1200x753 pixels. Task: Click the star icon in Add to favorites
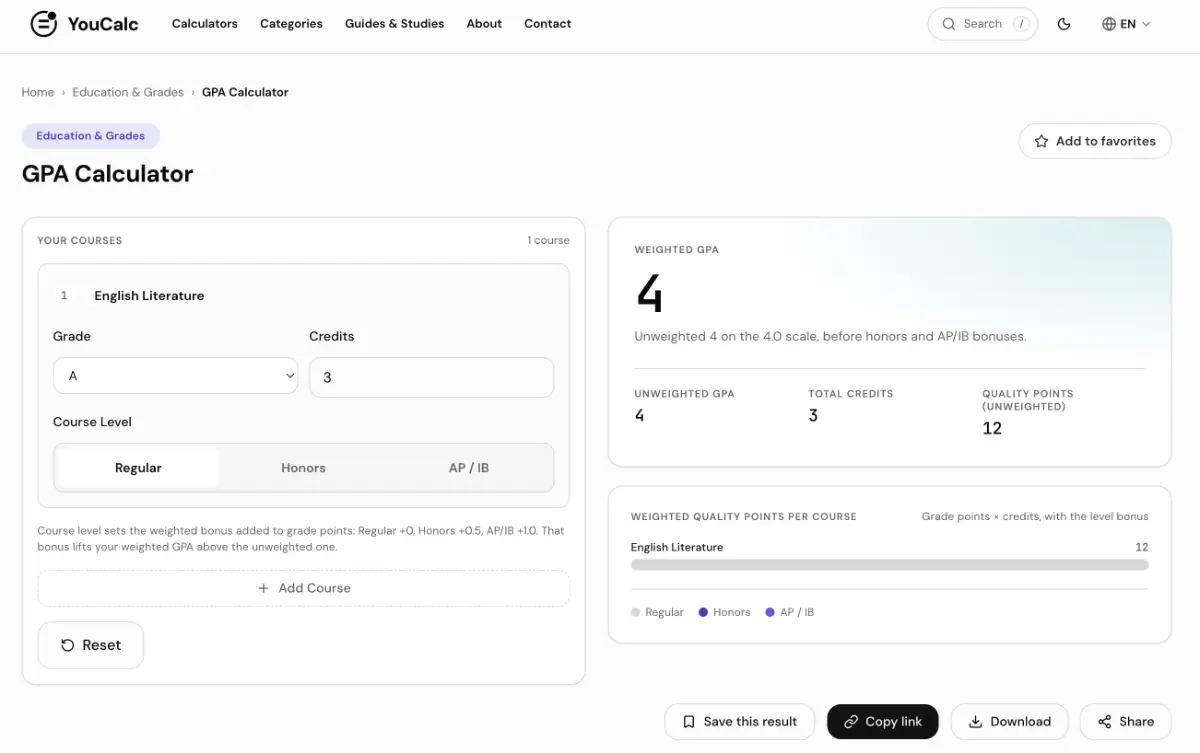coord(1041,141)
